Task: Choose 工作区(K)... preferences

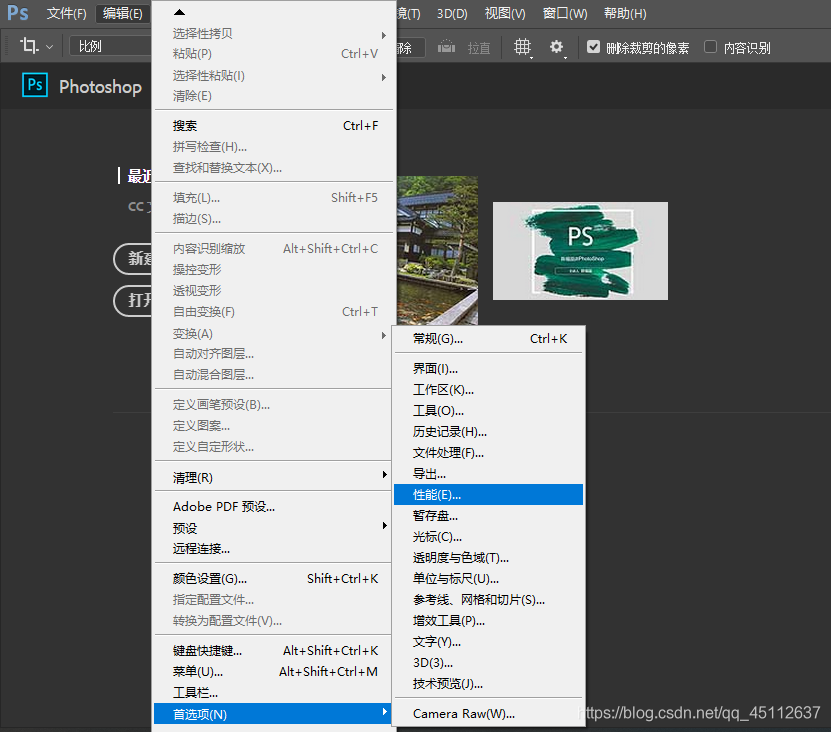Action: coord(489,390)
